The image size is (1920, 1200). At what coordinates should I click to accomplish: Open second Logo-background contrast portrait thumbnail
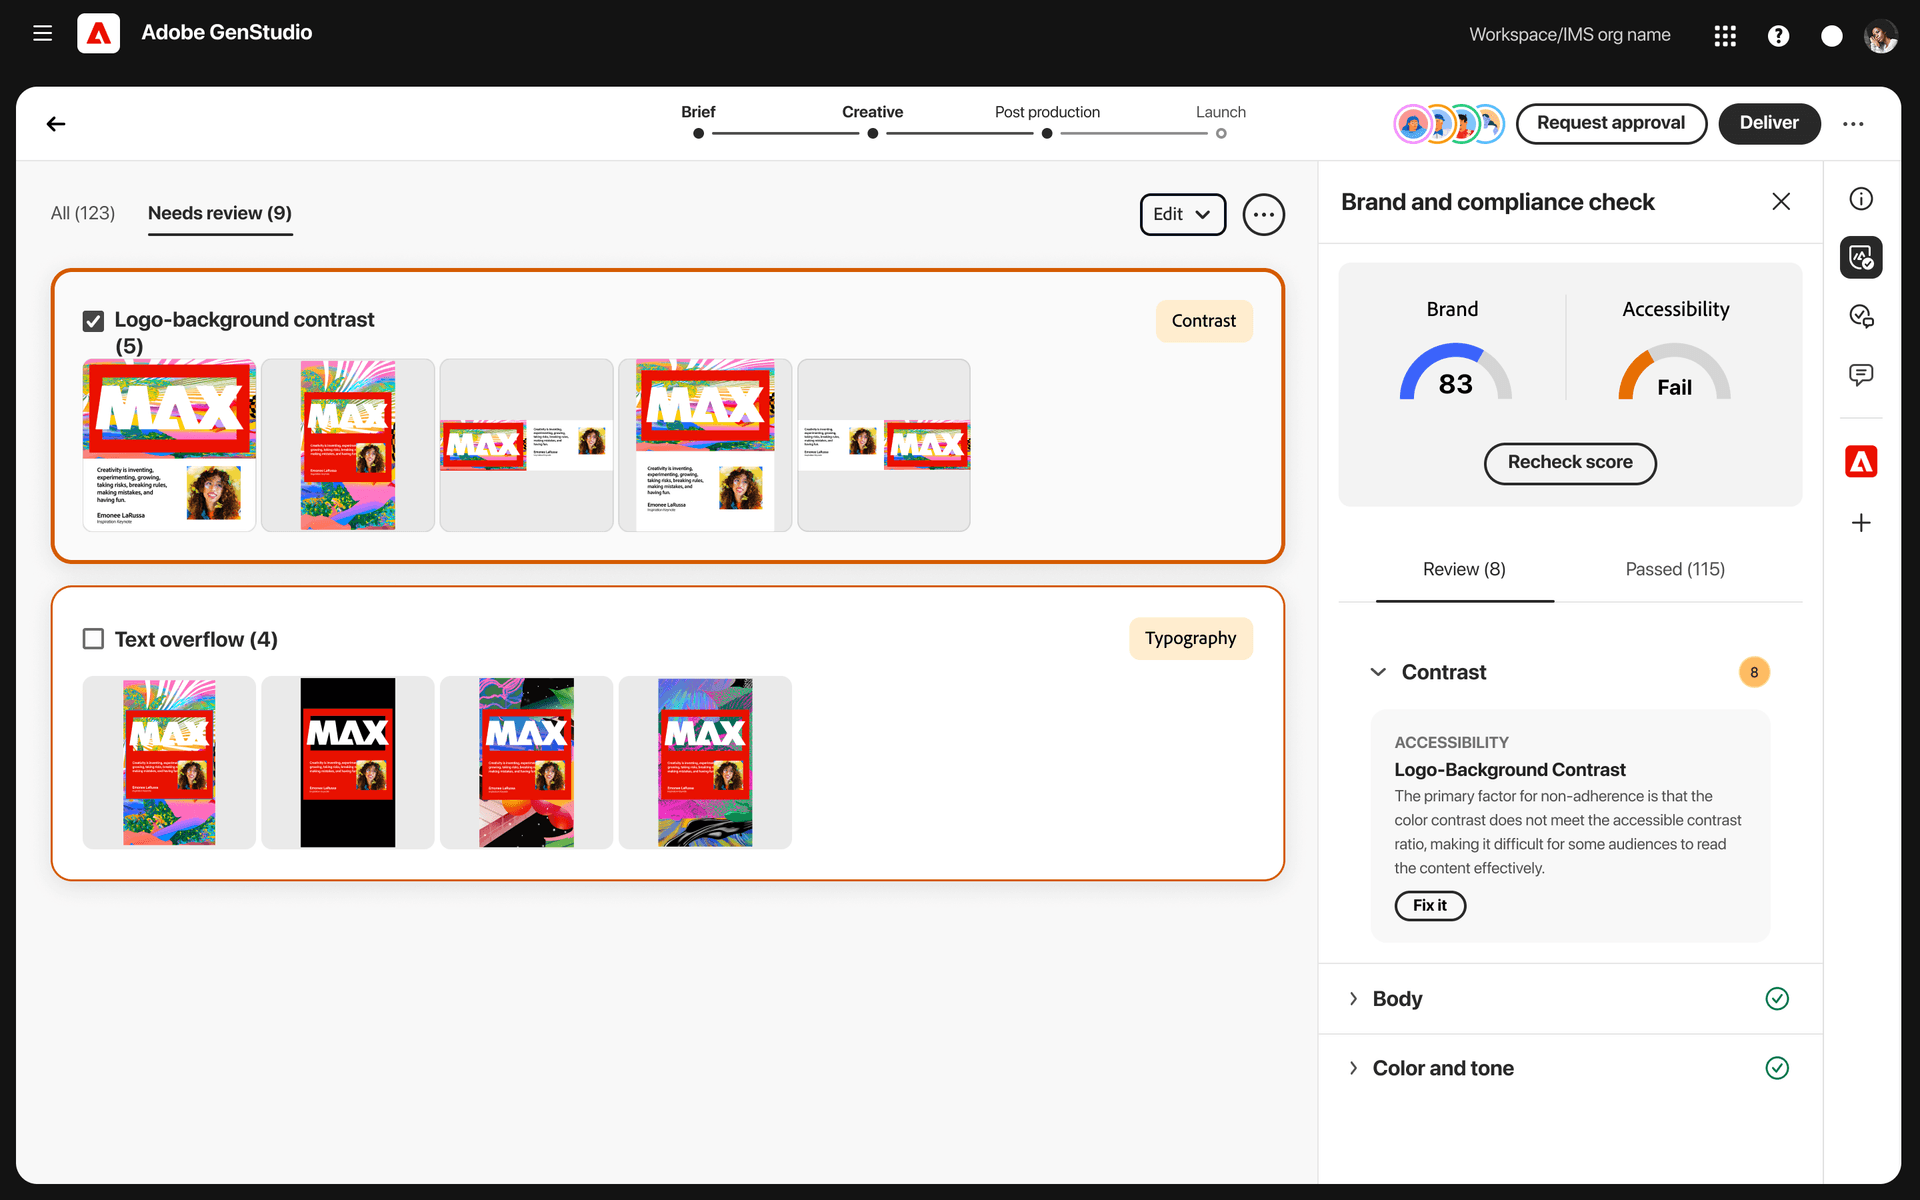click(348, 445)
